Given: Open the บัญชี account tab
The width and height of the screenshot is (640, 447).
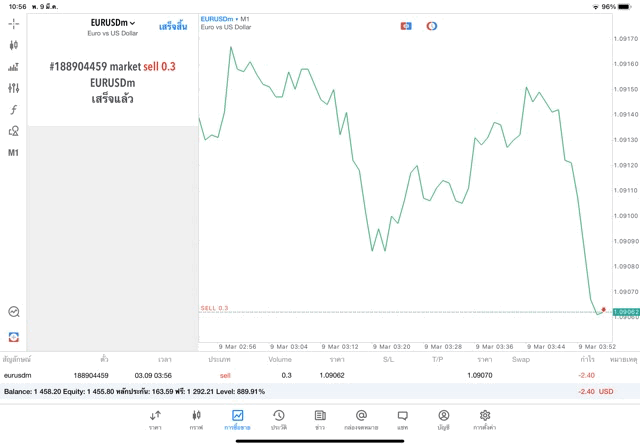Looking at the screenshot, I should pyautogui.click(x=444, y=420).
